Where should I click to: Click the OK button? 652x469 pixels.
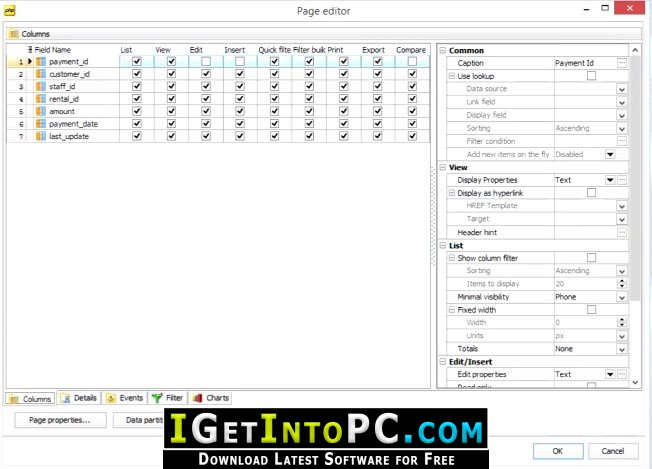558,451
